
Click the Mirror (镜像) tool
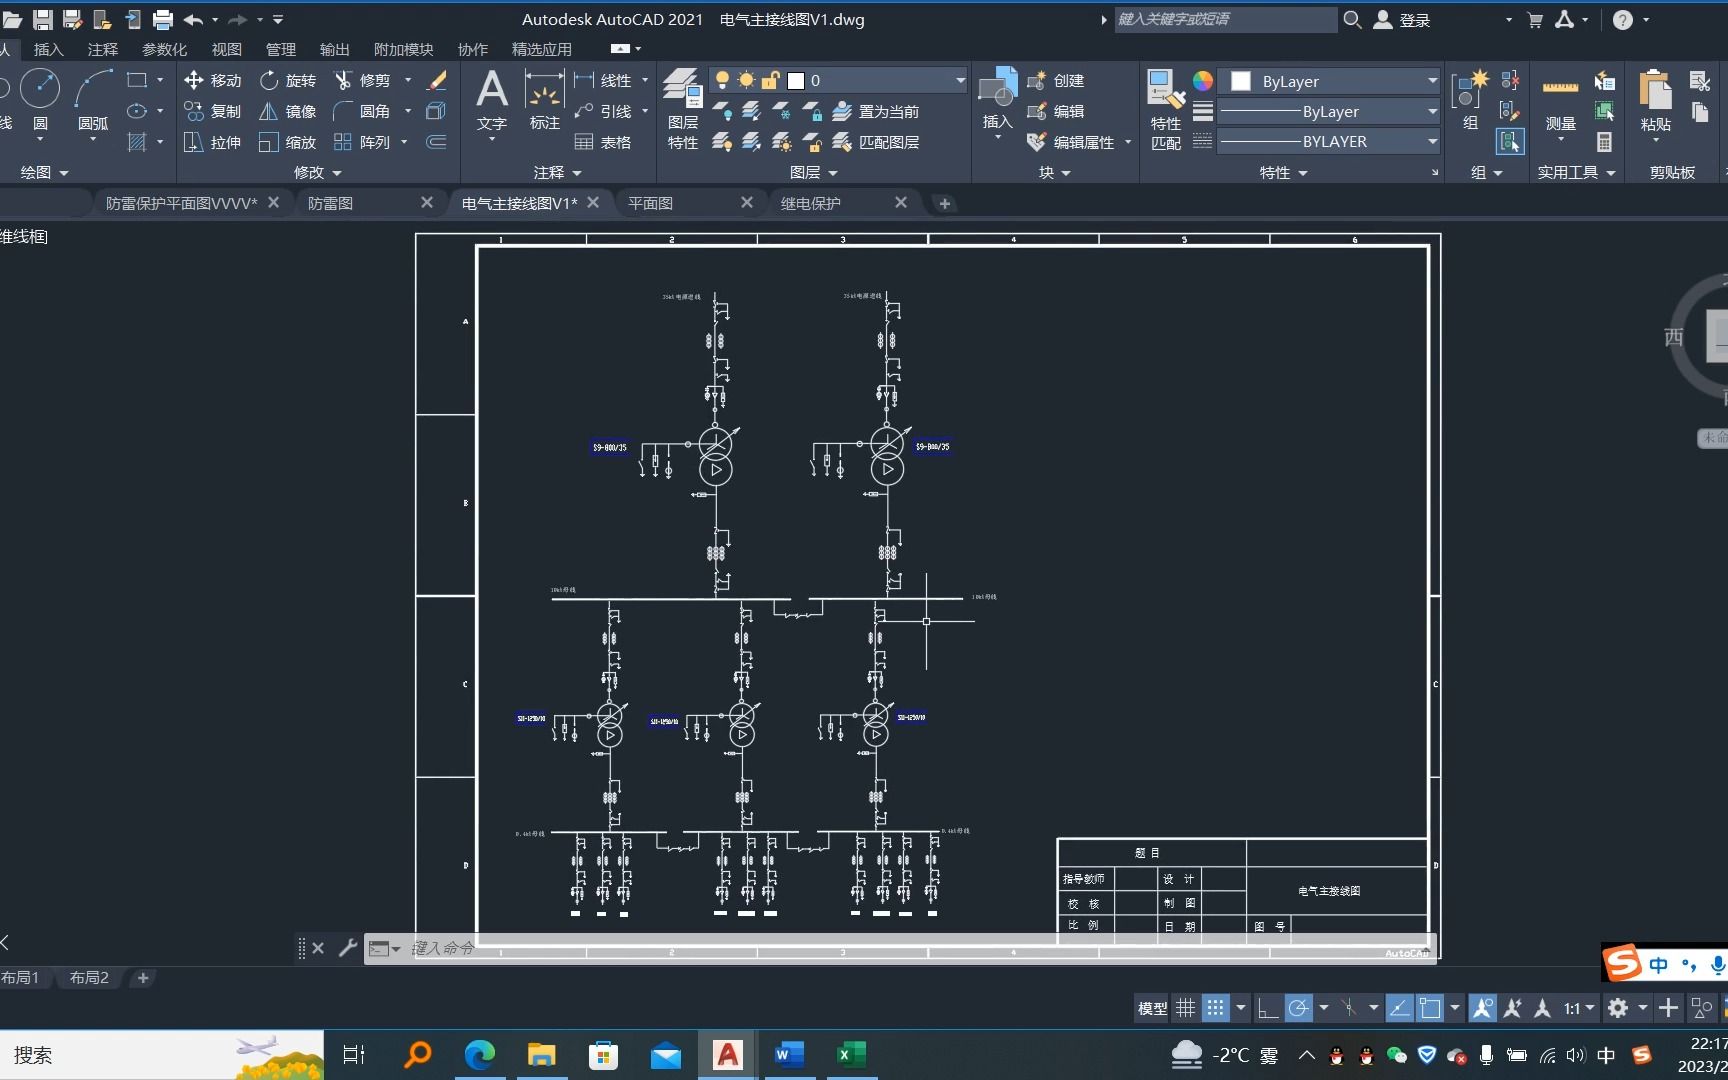[287, 111]
